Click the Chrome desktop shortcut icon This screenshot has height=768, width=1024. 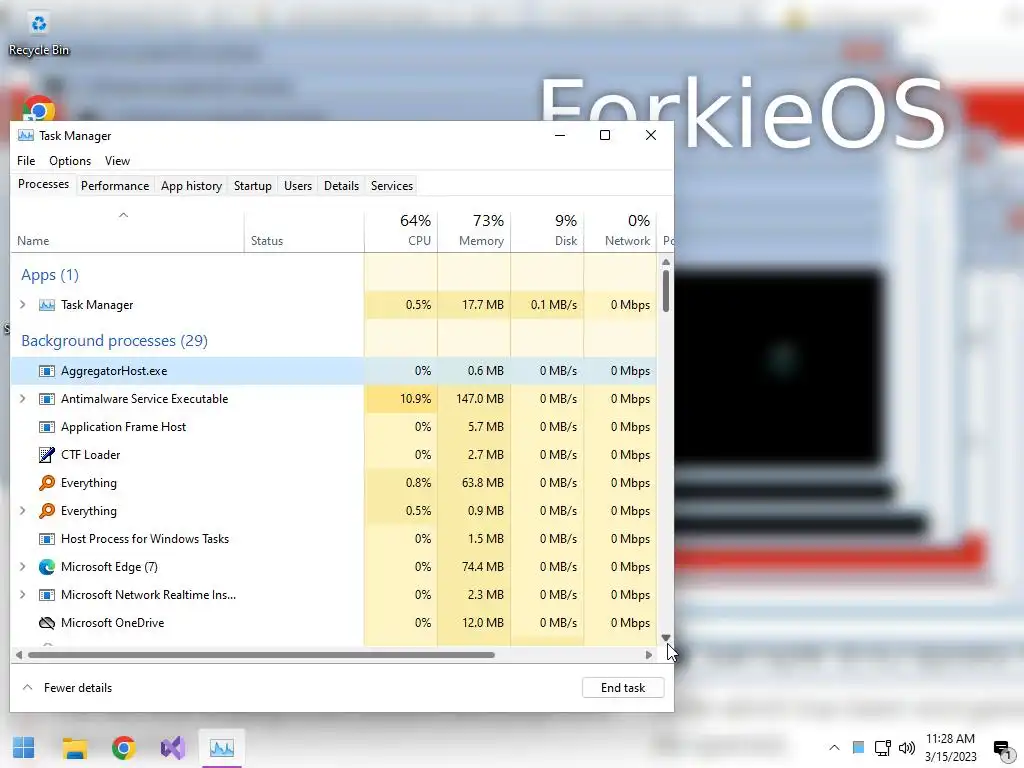[39, 109]
